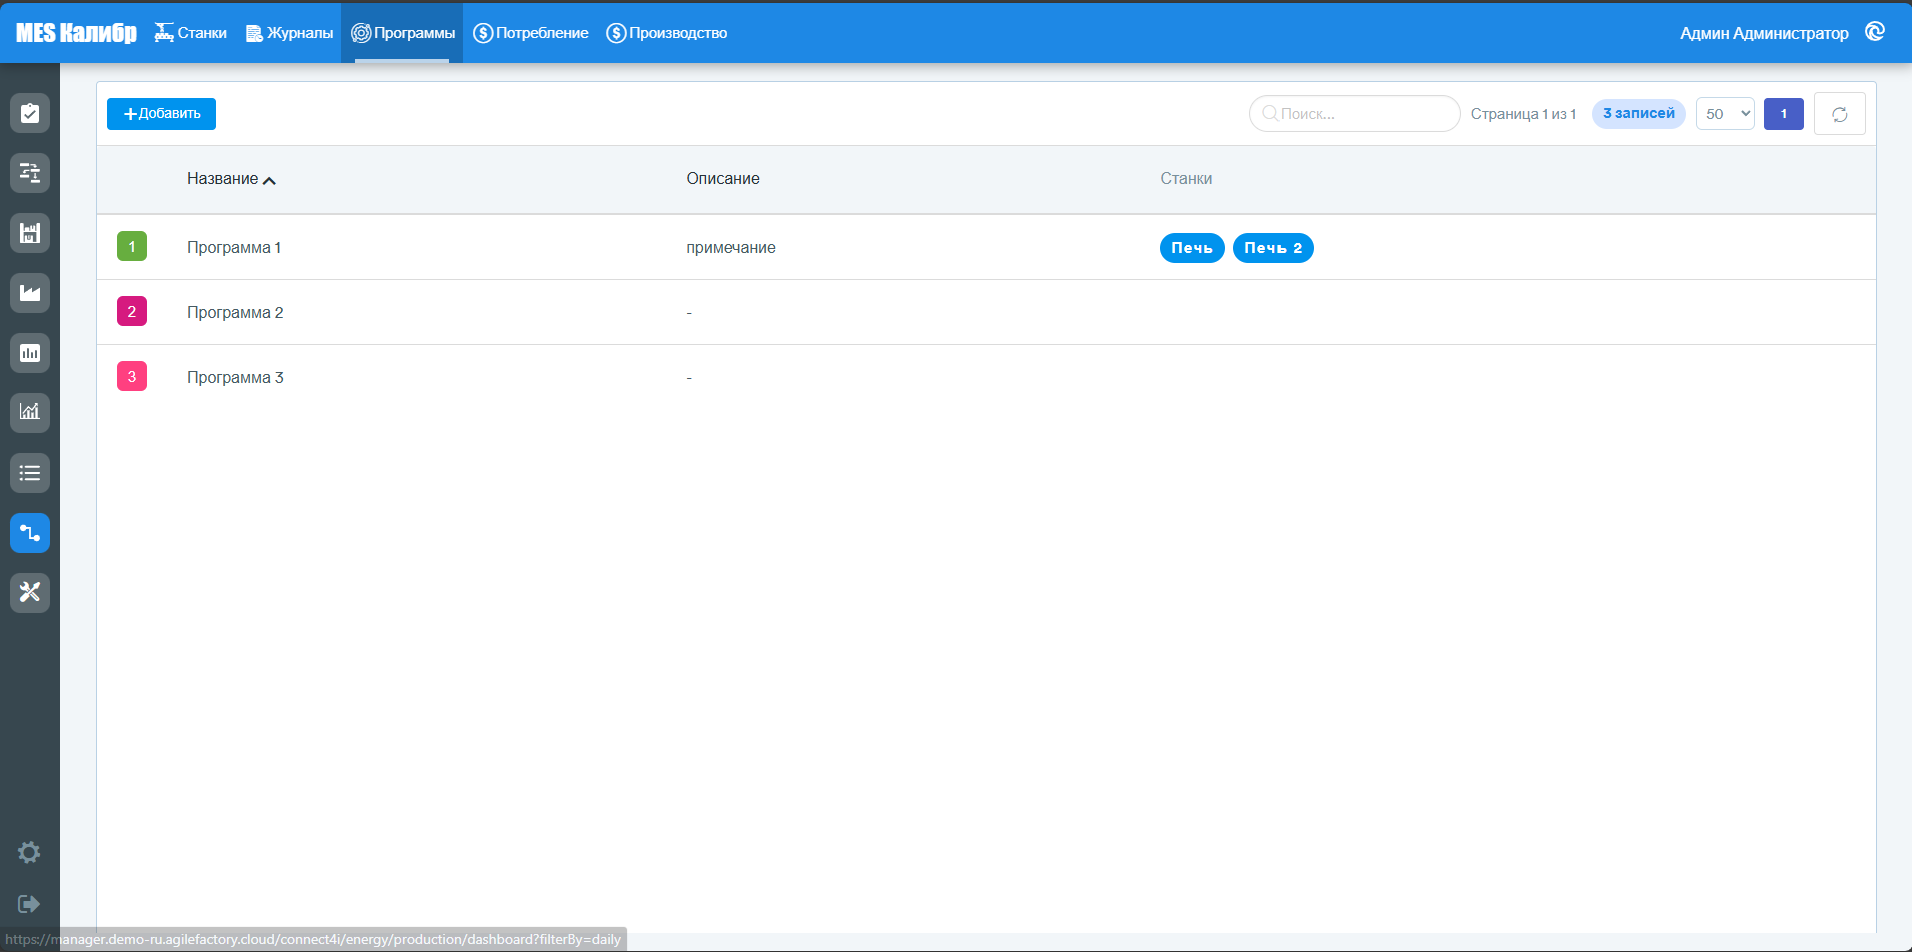Click Админ Администратор user name

[x=1764, y=33]
